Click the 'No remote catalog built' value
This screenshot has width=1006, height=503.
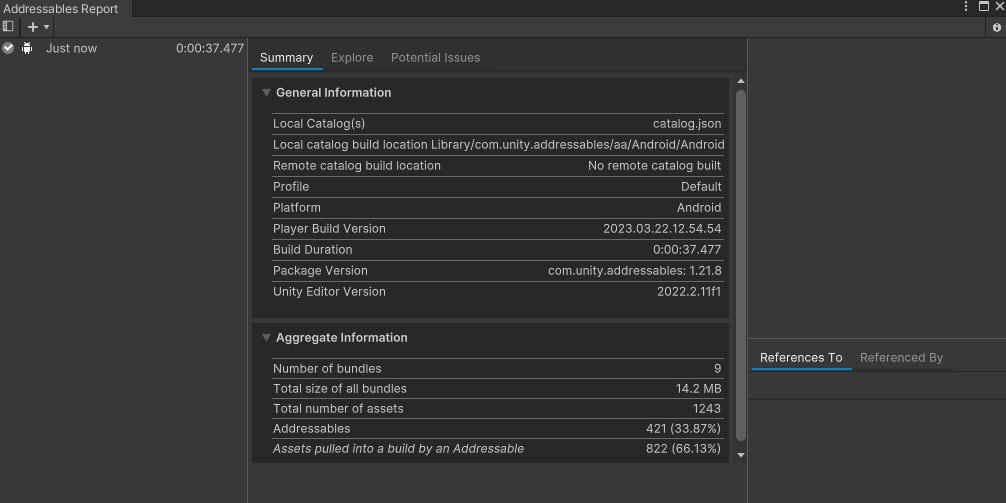[x=654, y=166]
